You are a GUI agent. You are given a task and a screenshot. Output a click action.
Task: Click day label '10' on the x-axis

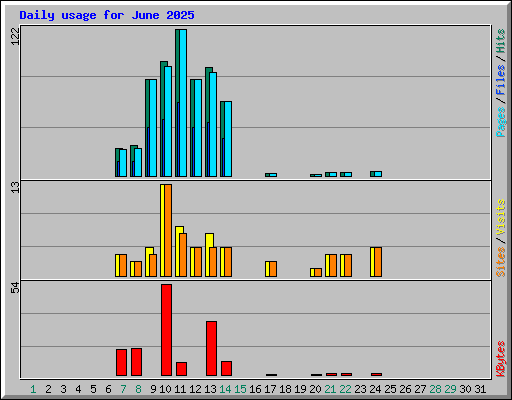165,389
